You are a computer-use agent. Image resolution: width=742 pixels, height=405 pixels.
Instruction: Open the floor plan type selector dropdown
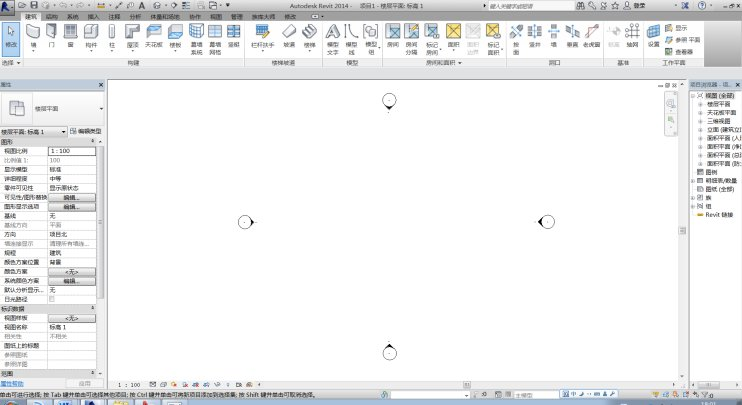101,108
